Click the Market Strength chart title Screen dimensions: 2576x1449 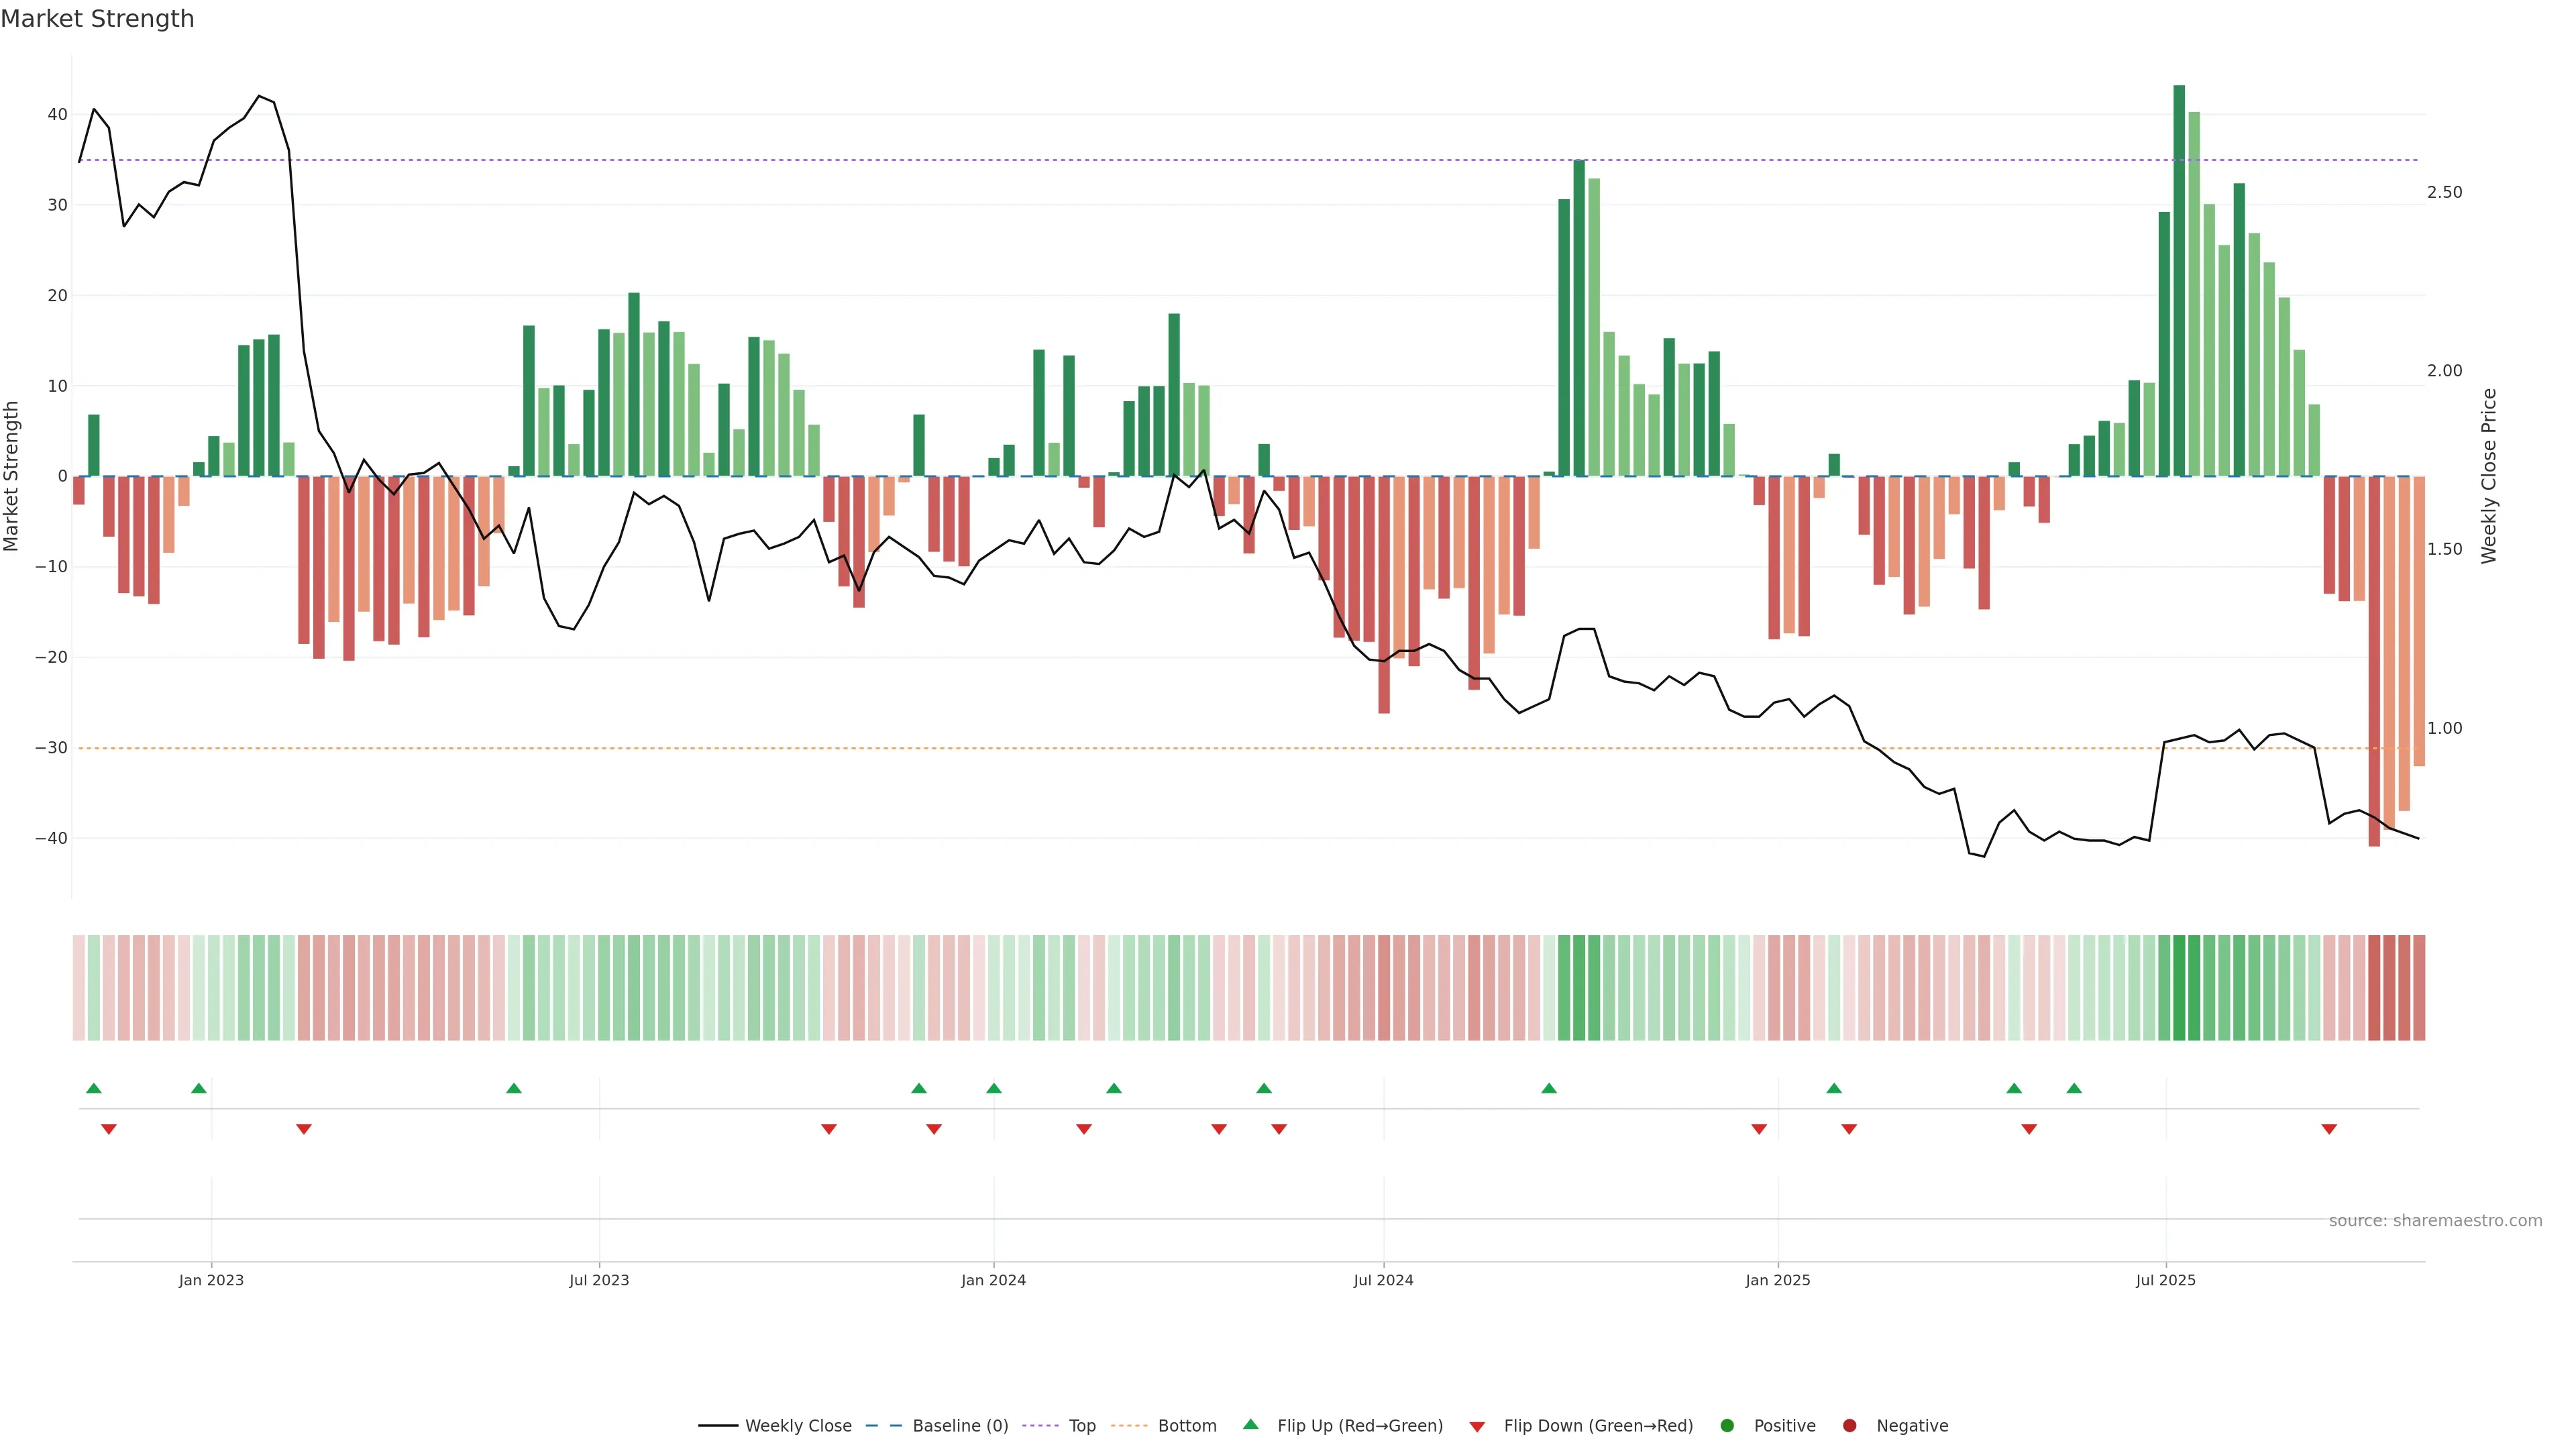[97, 19]
